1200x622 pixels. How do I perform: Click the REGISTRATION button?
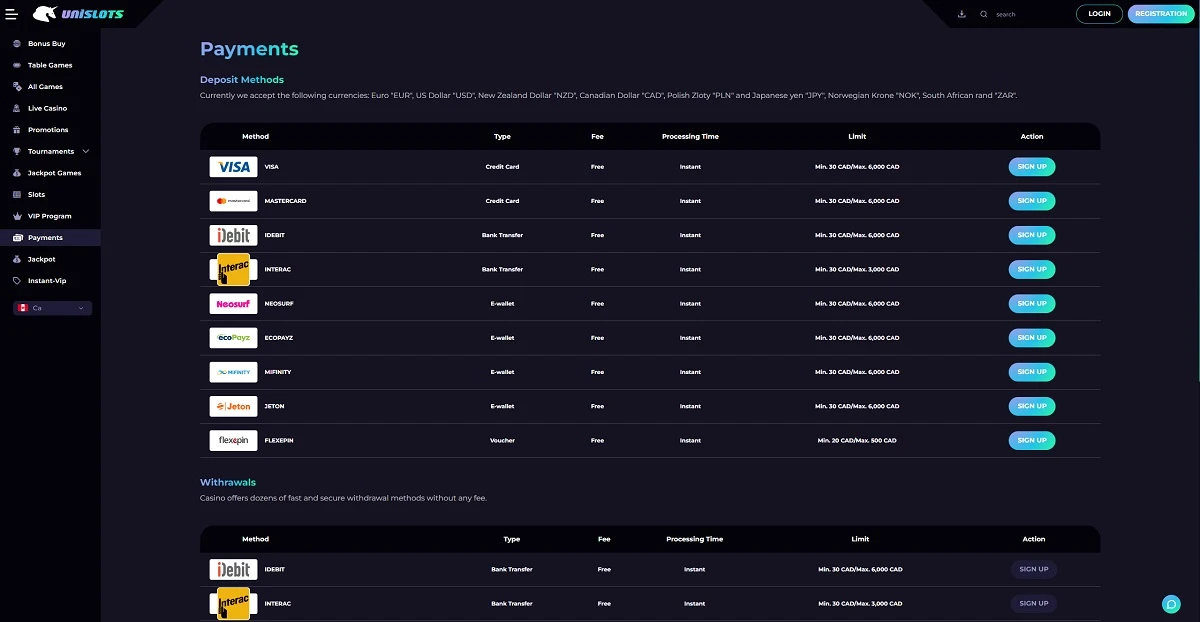pos(1161,14)
